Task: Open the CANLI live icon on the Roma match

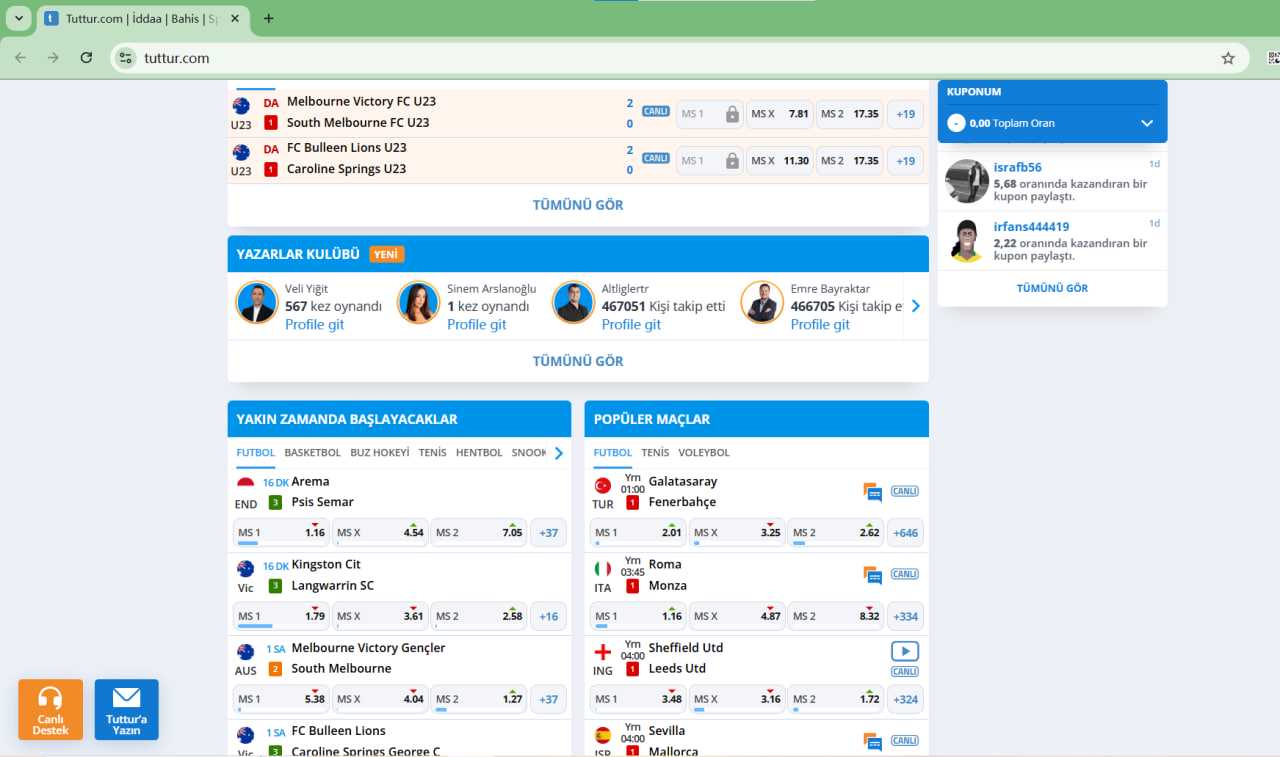Action: point(905,574)
